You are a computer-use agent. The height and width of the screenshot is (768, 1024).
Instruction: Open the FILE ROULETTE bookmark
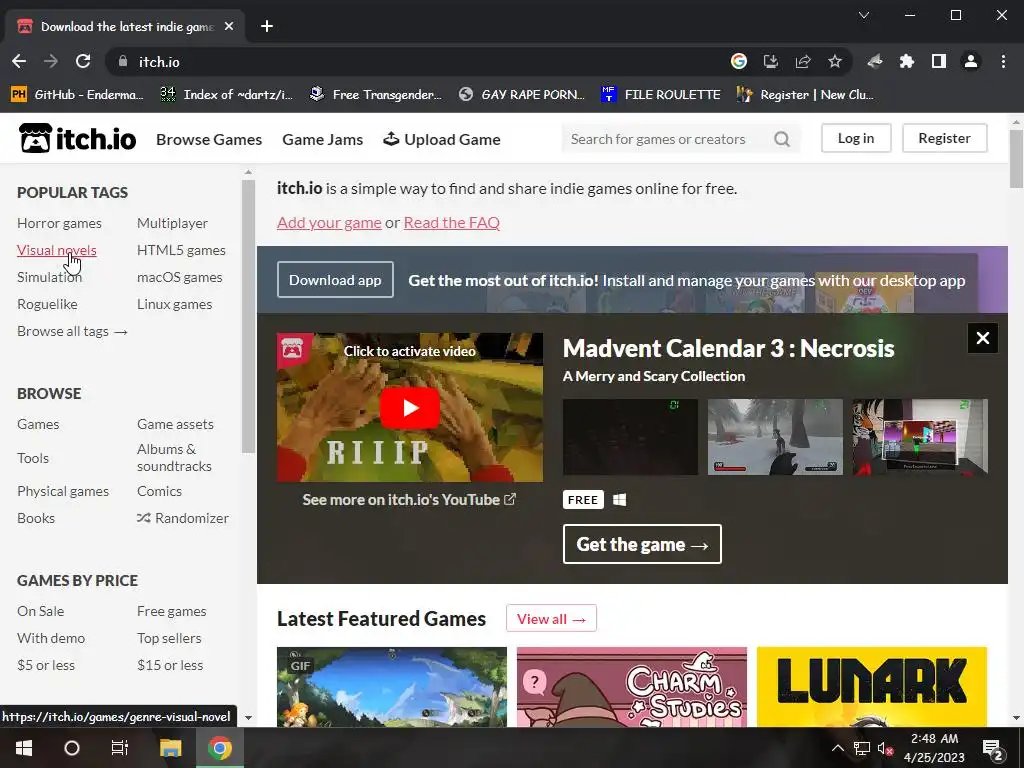(661, 95)
